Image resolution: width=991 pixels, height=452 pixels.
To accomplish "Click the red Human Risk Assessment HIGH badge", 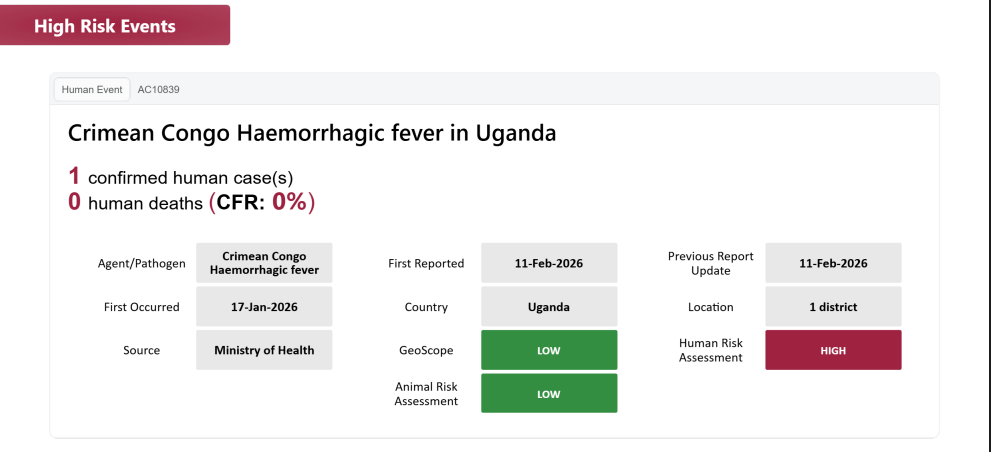I will (833, 350).
